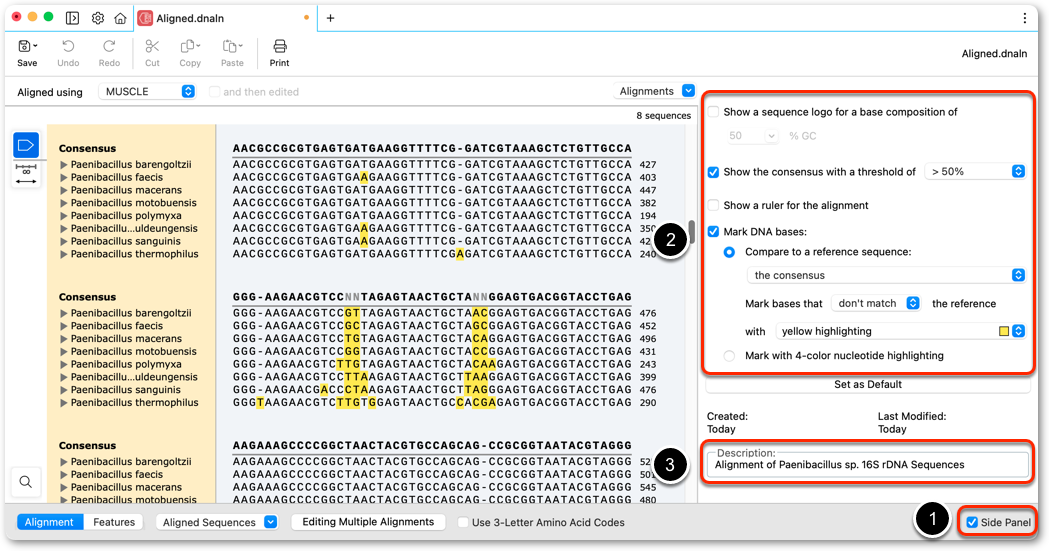Expand Paenibacillus motobuensis in first block

point(64,203)
